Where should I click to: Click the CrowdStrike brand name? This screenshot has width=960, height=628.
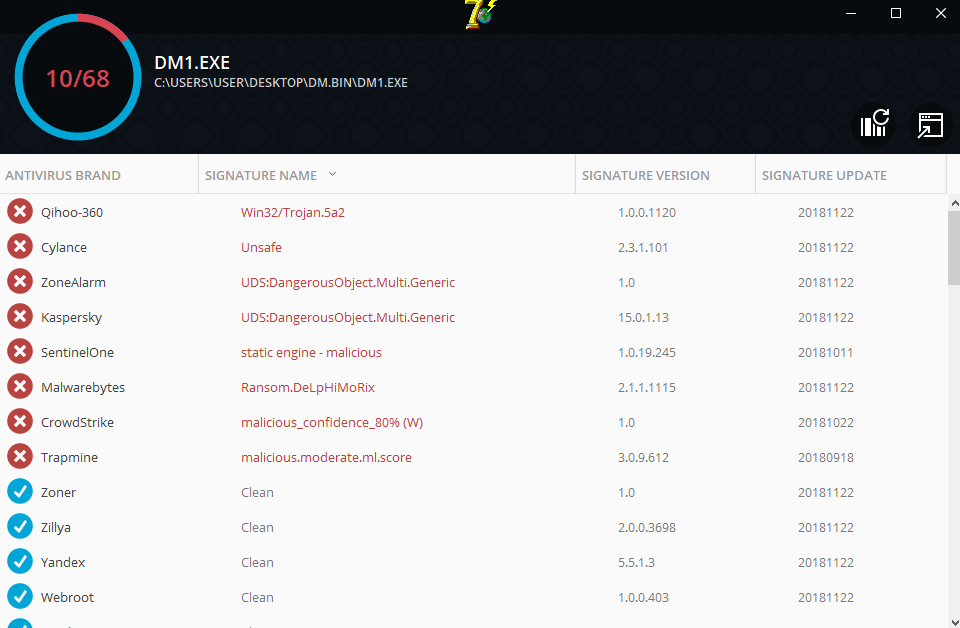point(77,422)
